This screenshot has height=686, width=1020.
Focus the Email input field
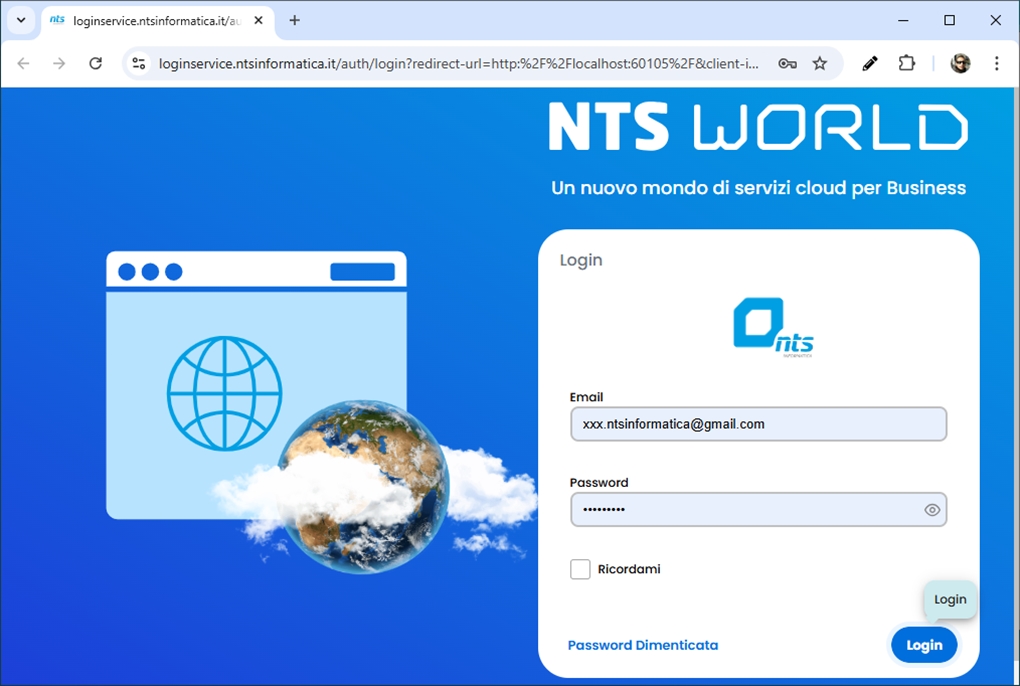point(758,424)
